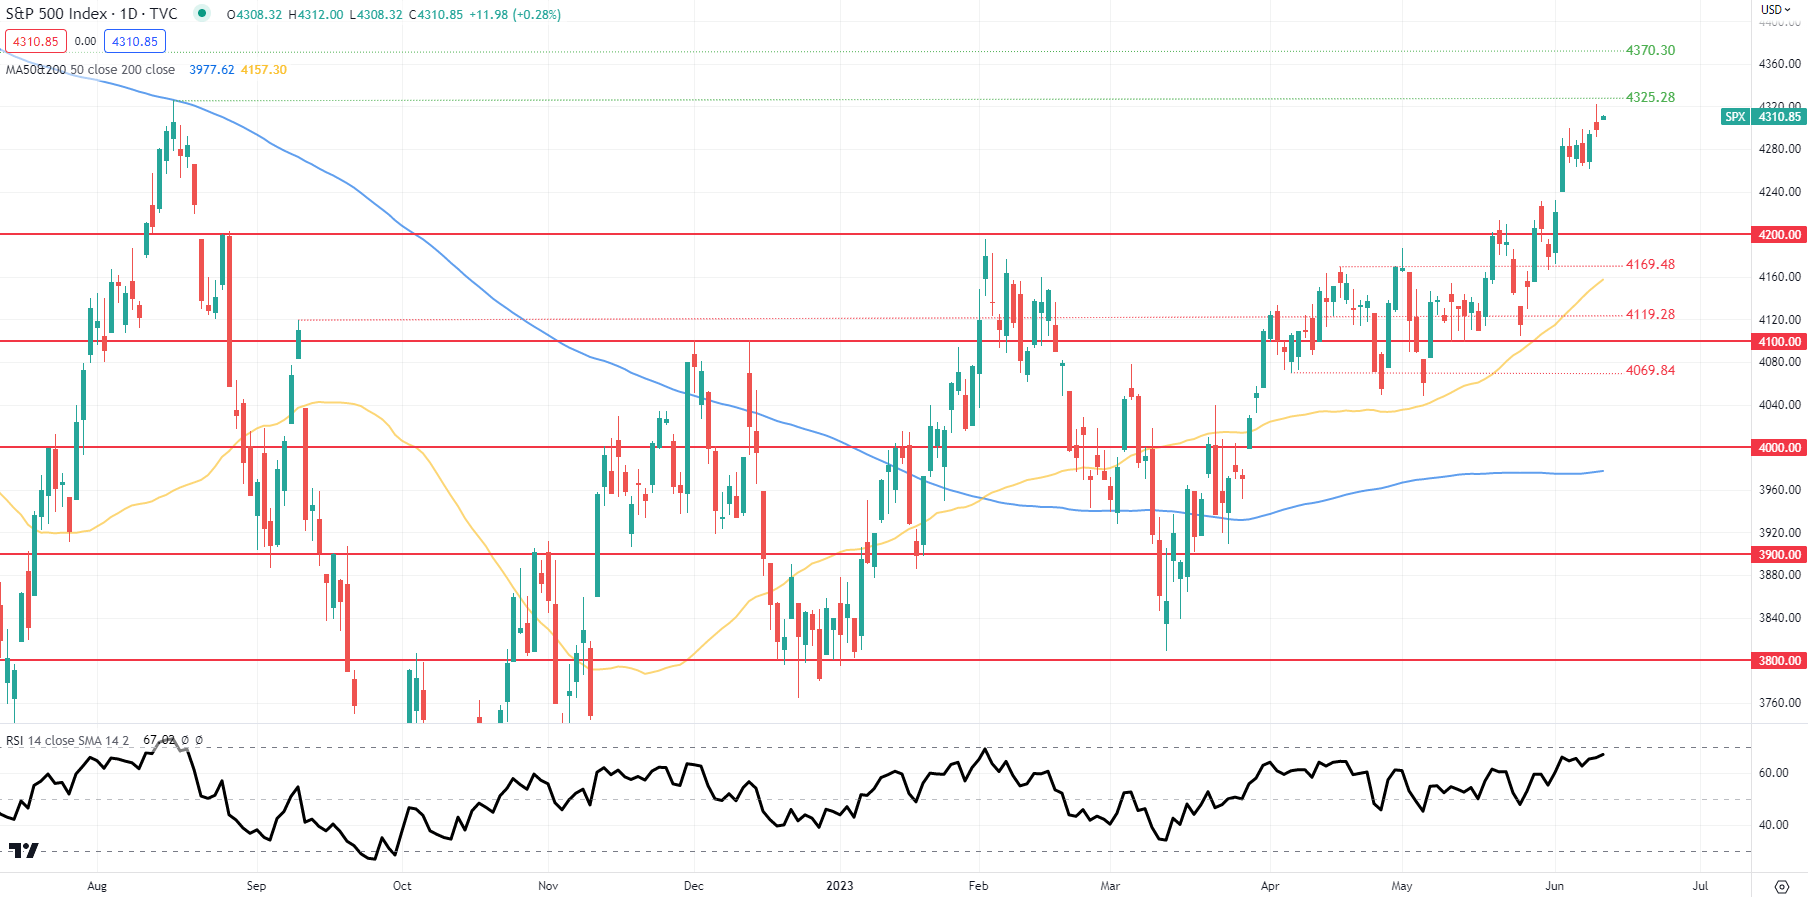Click the RSI 14 close SMA legend

pos(68,741)
